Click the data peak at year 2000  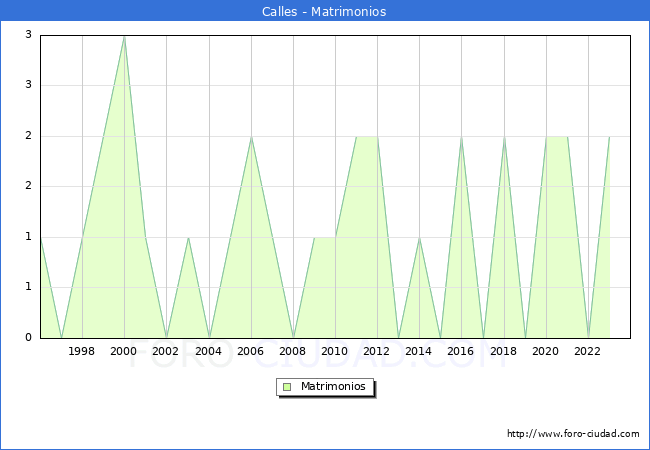(x=124, y=37)
